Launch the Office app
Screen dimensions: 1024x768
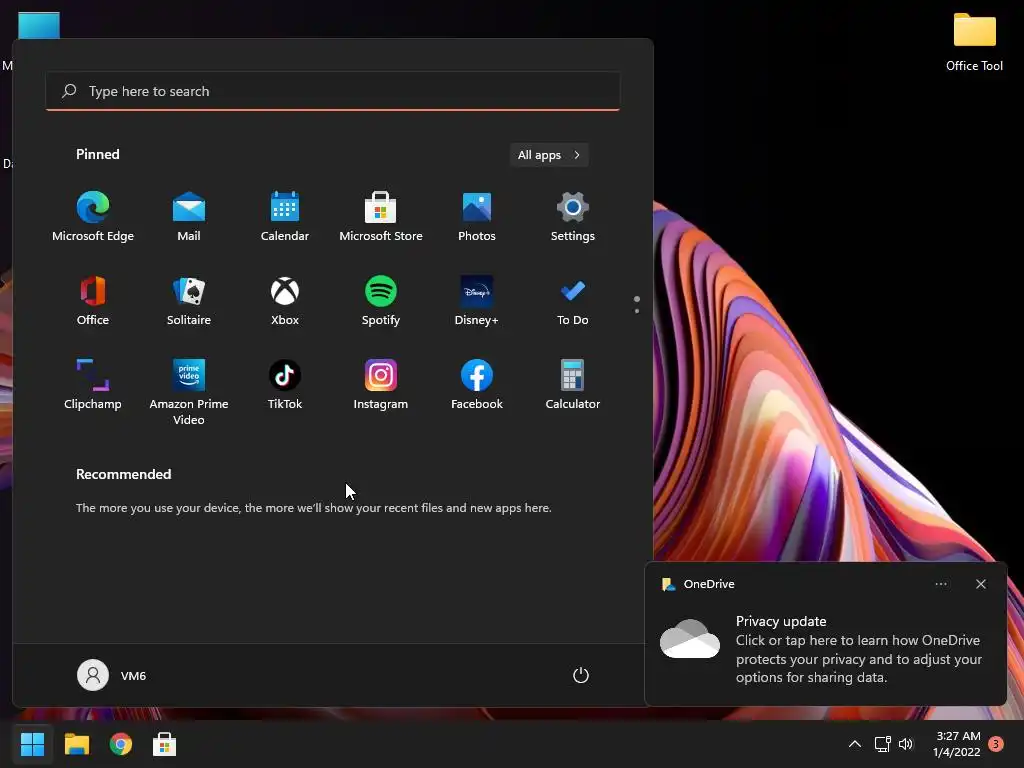point(93,301)
